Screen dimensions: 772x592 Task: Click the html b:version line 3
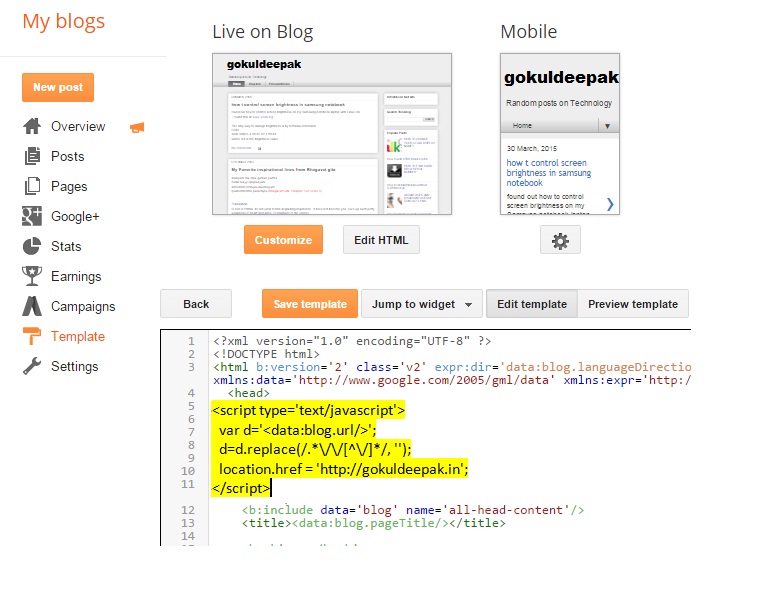(452, 367)
